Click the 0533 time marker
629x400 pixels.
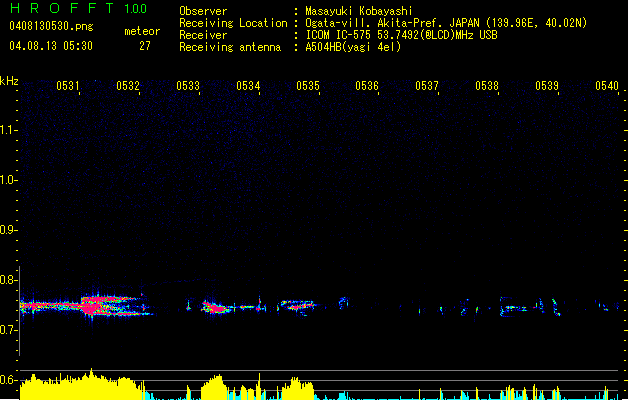(x=188, y=86)
